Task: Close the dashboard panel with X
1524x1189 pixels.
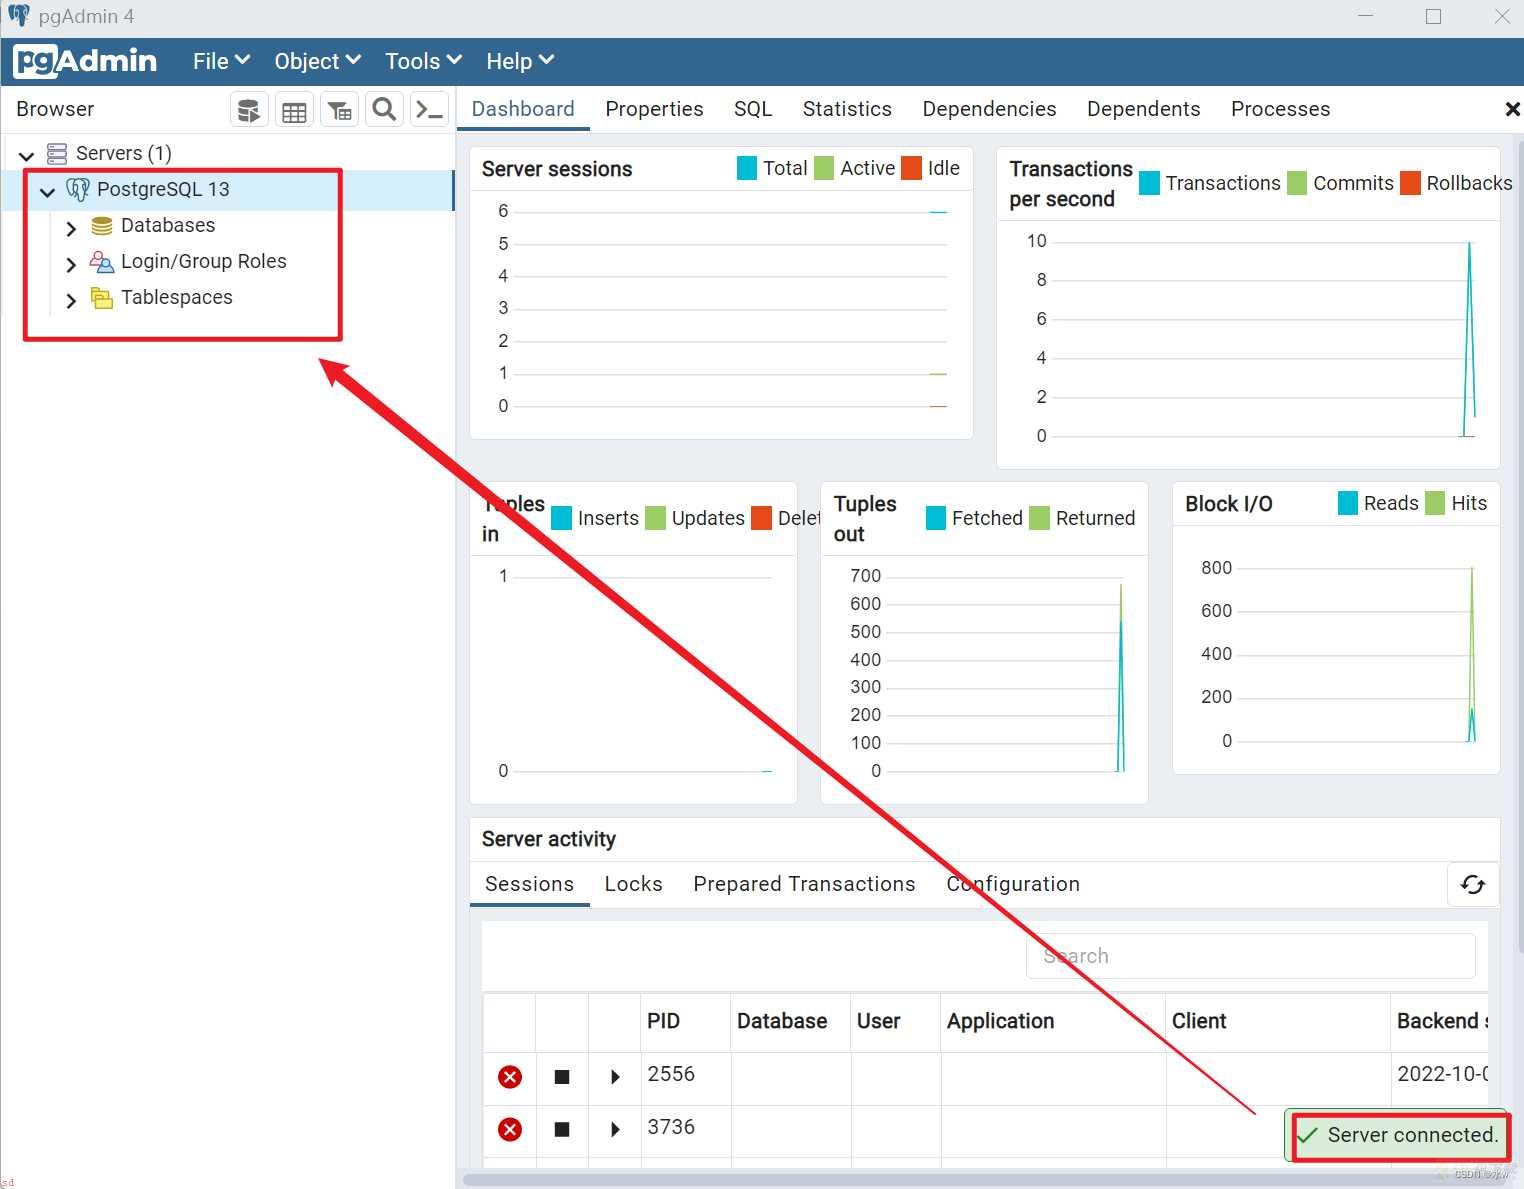Action: tap(1512, 109)
